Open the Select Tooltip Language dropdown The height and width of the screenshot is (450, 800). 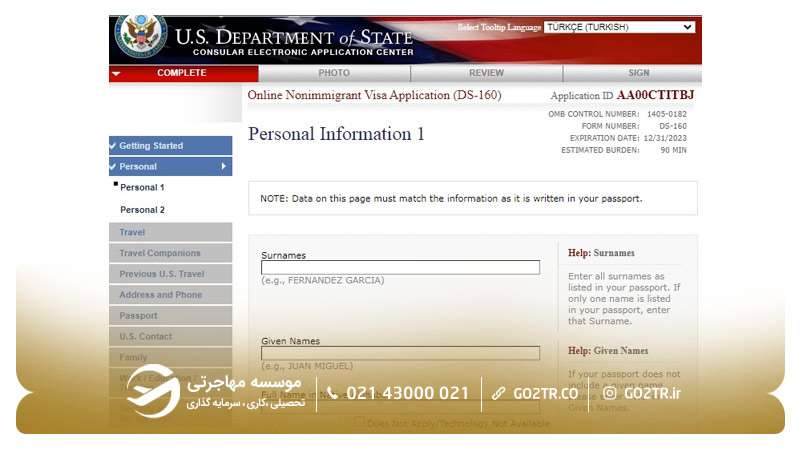click(619, 27)
